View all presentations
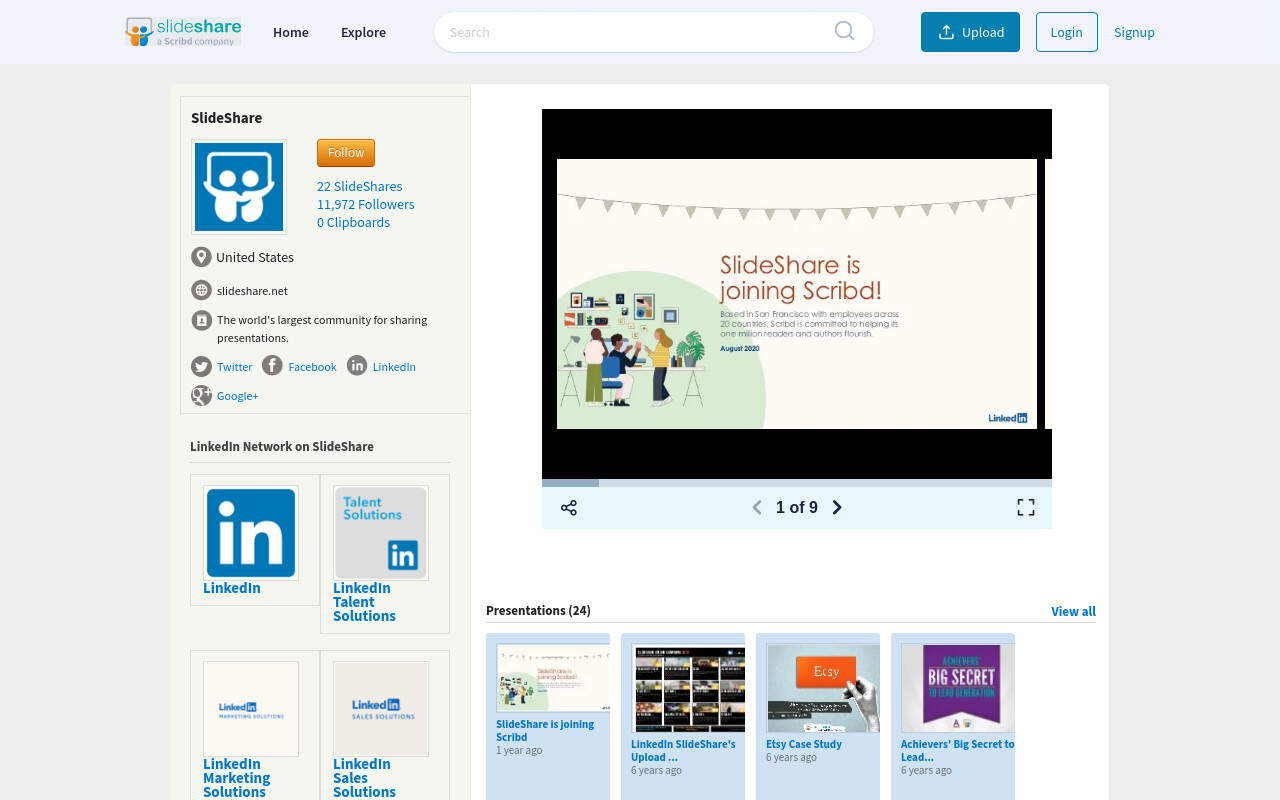Image resolution: width=1280 pixels, height=800 pixels. click(1073, 611)
